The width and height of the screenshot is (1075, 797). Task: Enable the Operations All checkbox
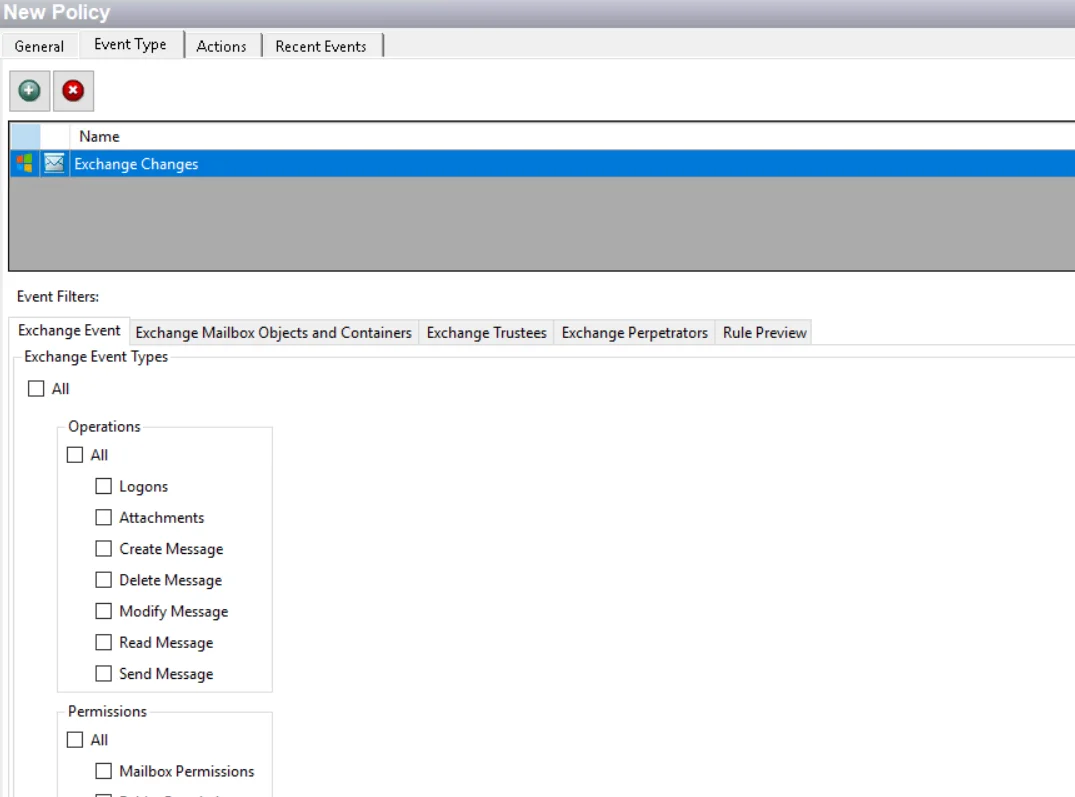pos(75,455)
